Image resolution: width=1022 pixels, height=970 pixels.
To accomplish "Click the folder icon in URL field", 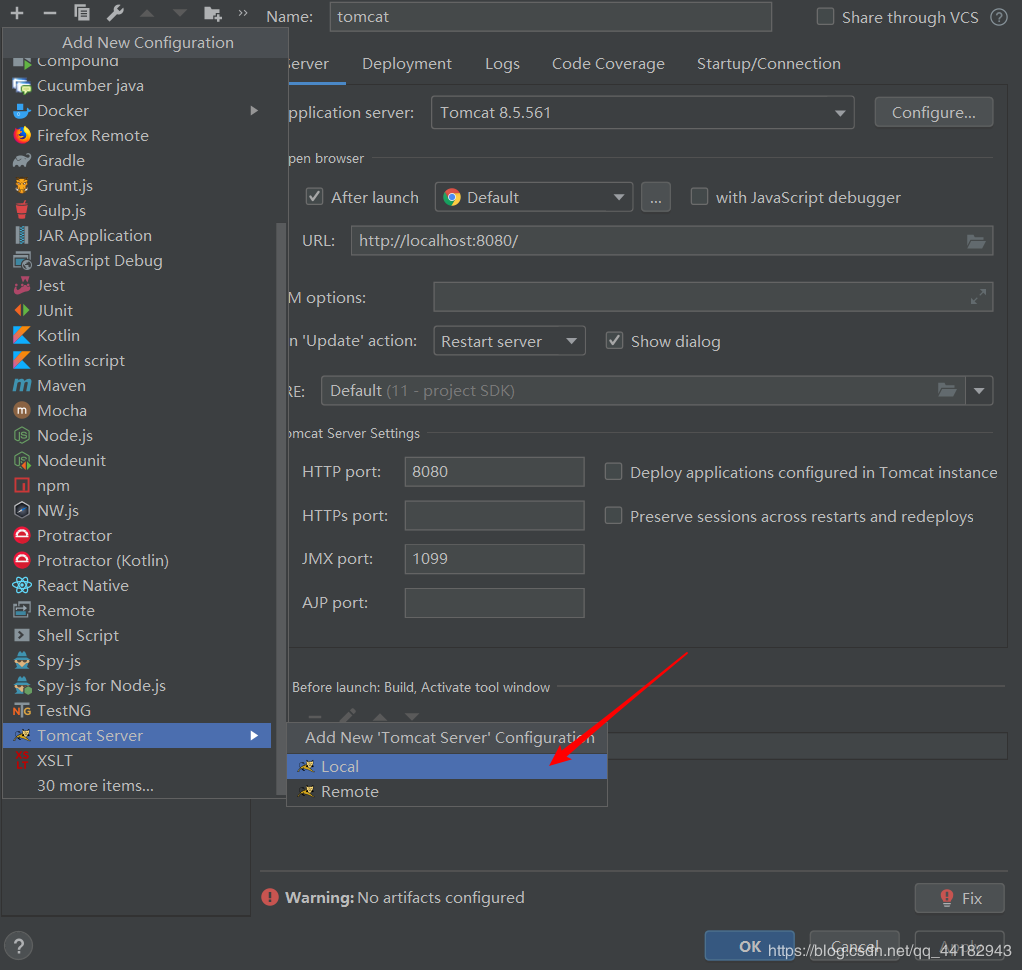I will (976, 241).
